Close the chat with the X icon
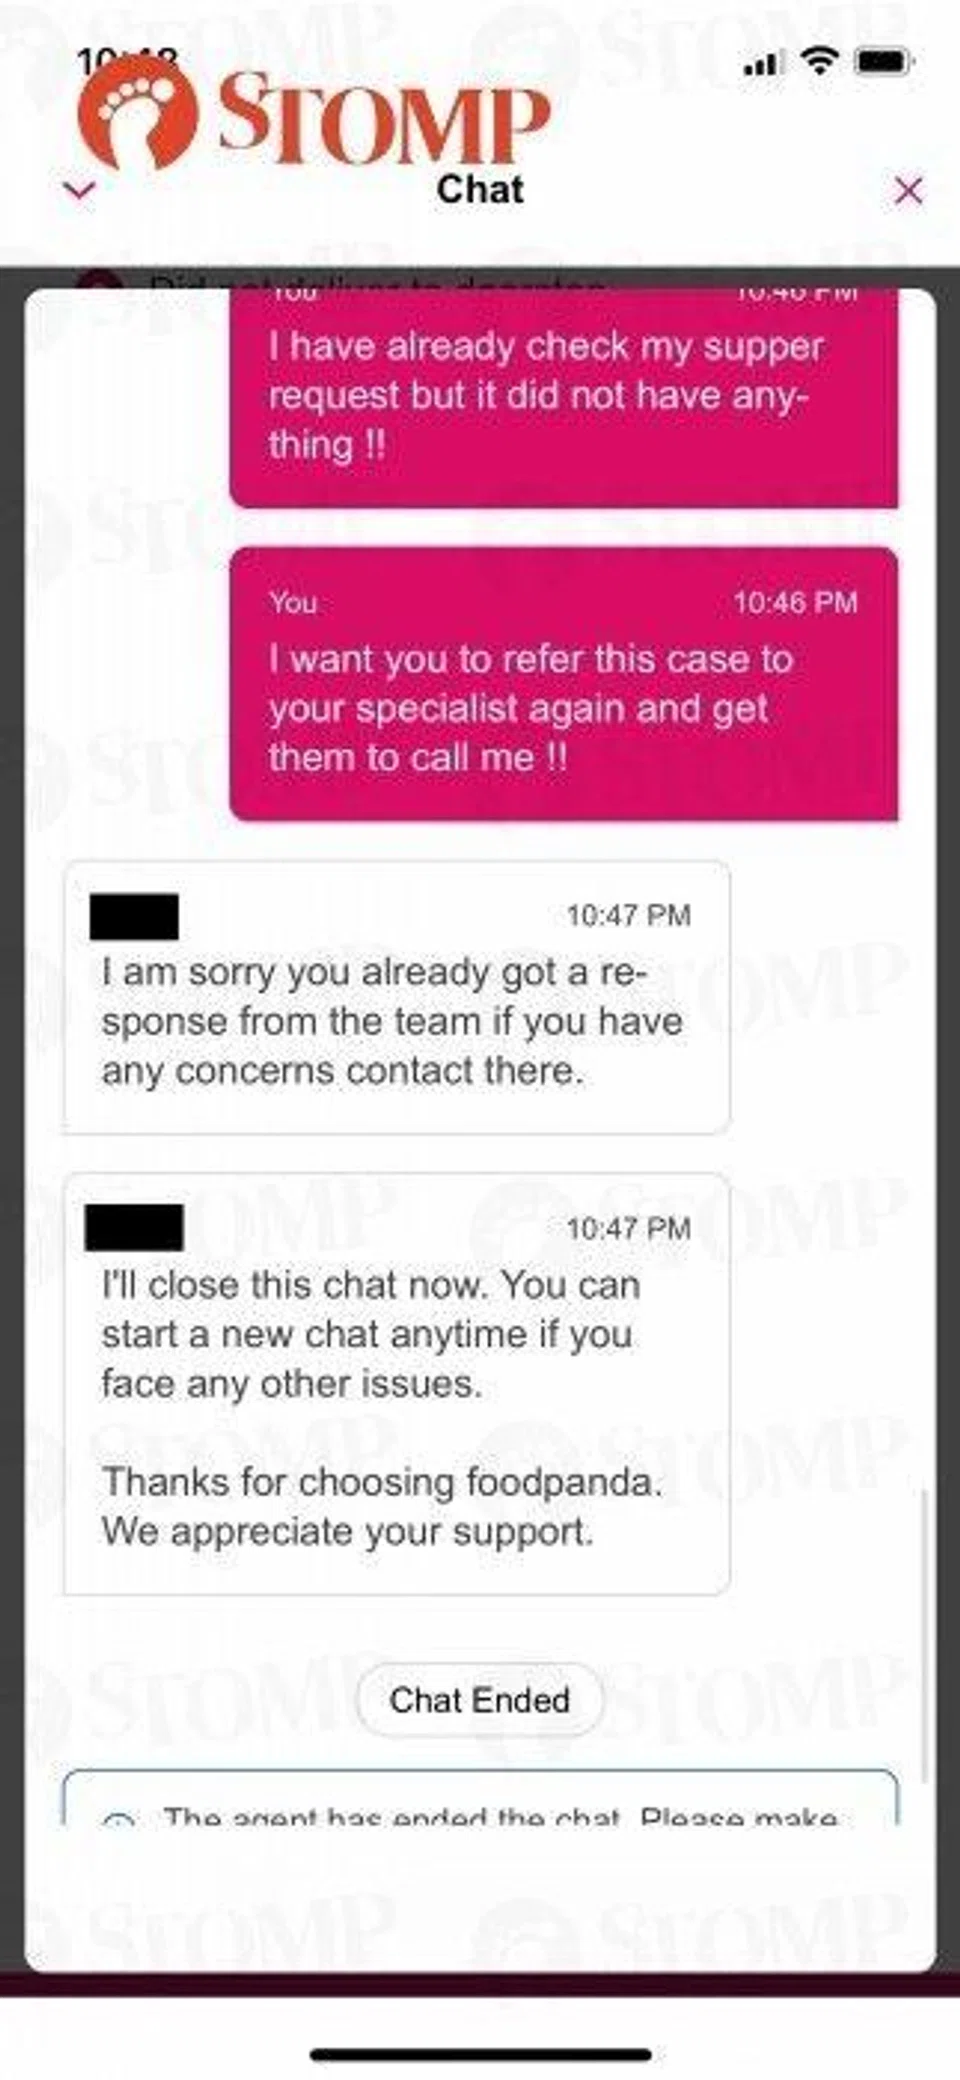Image resolution: width=960 pixels, height=2080 pixels. tap(908, 190)
